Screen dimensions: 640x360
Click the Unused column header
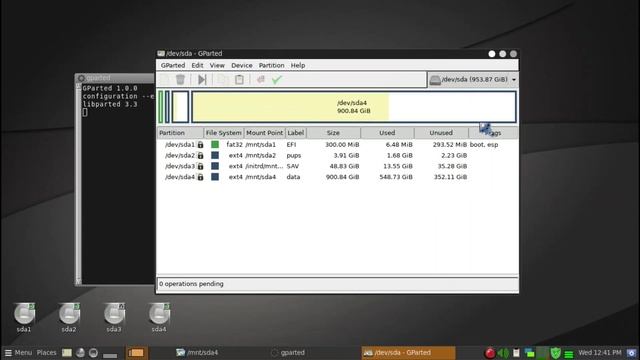(441, 133)
